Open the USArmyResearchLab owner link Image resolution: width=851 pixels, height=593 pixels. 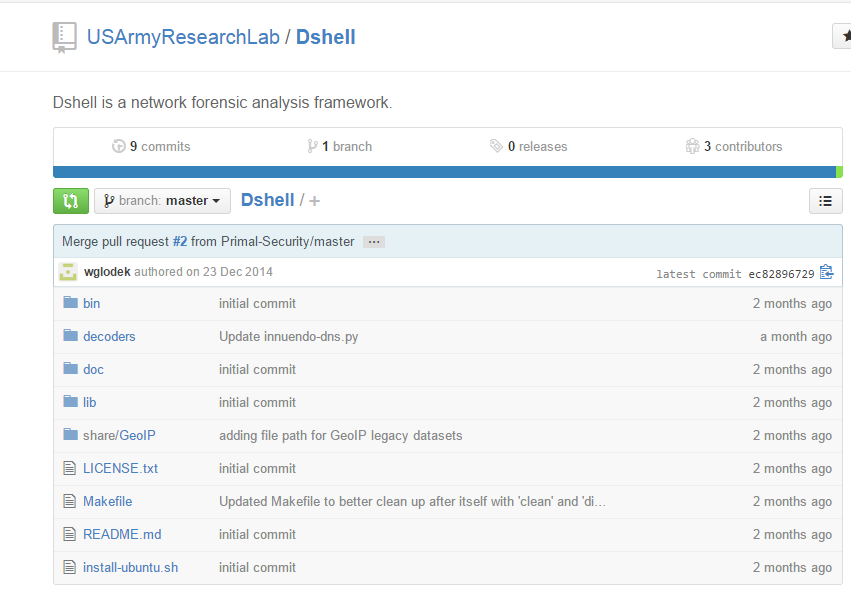tap(183, 37)
